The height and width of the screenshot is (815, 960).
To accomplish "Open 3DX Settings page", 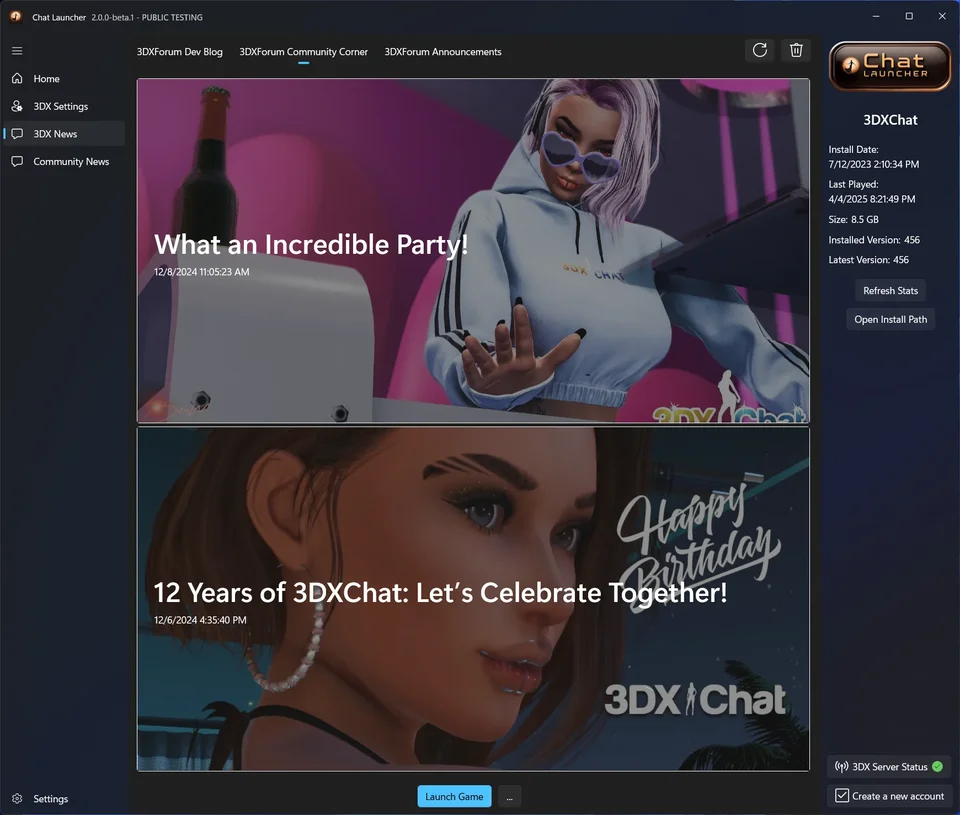I will point(64,106).
